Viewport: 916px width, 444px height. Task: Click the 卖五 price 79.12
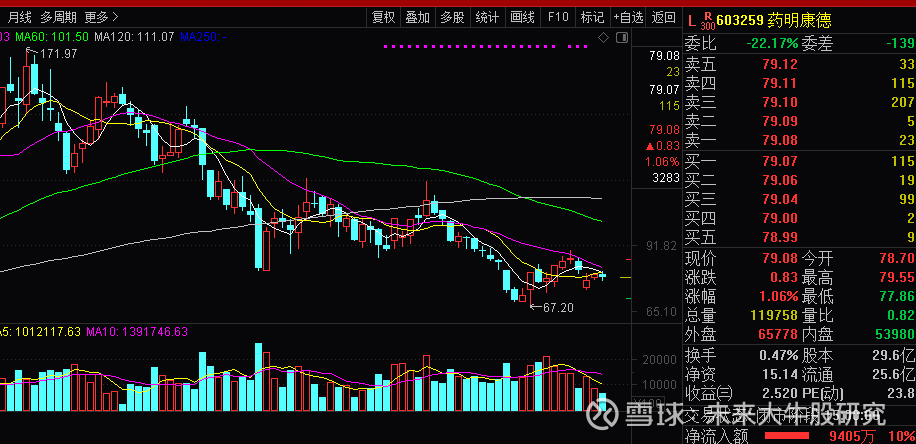click(779, 64)
